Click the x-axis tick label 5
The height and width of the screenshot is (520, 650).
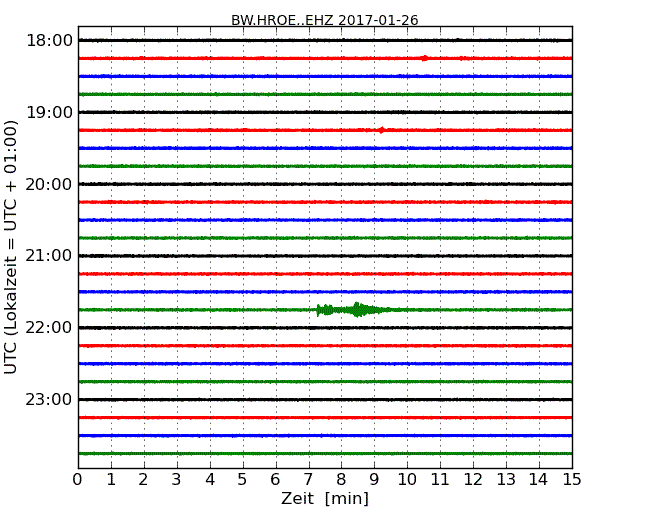coord(243,480)
